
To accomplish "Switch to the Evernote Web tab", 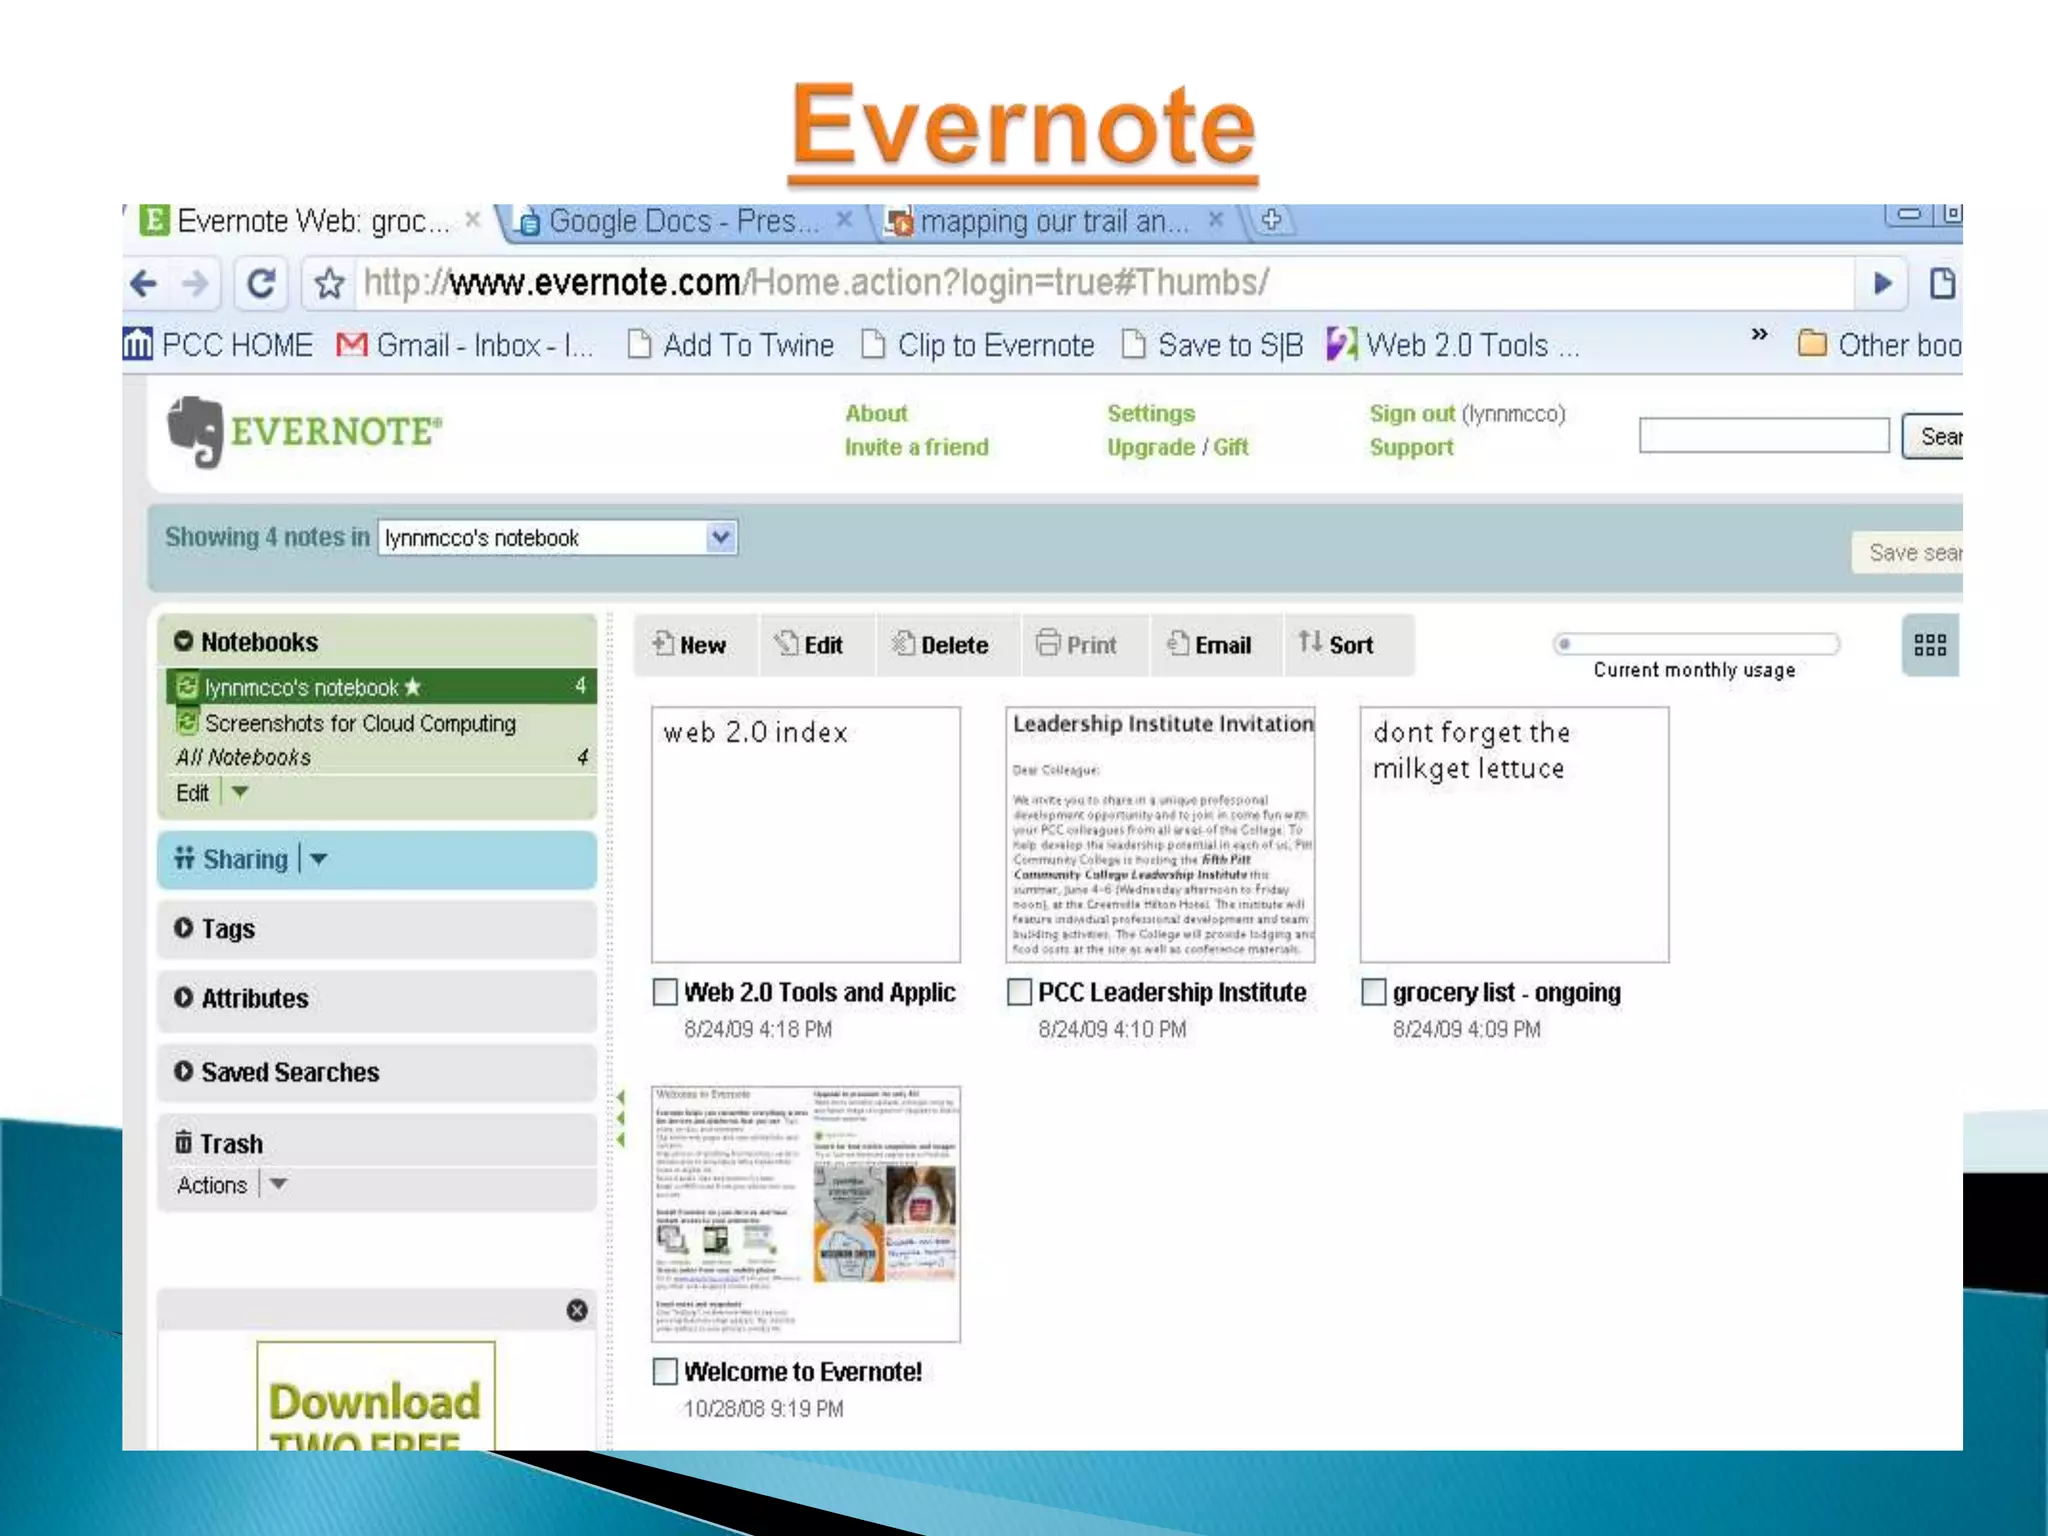I will click(312, 221).
